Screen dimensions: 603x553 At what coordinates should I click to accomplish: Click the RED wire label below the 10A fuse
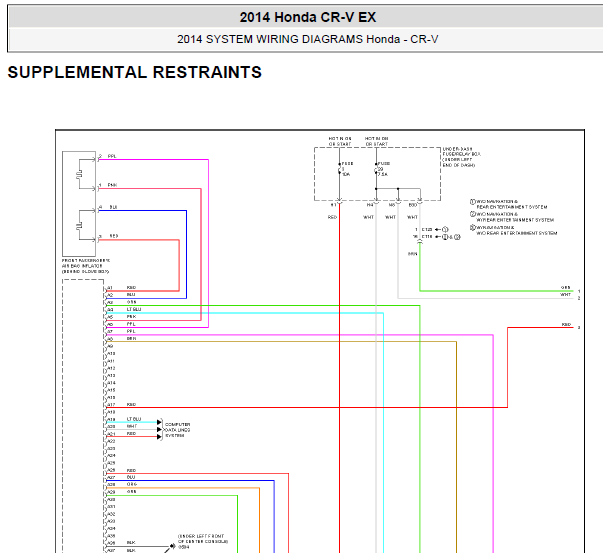click(x=332, y=217)
